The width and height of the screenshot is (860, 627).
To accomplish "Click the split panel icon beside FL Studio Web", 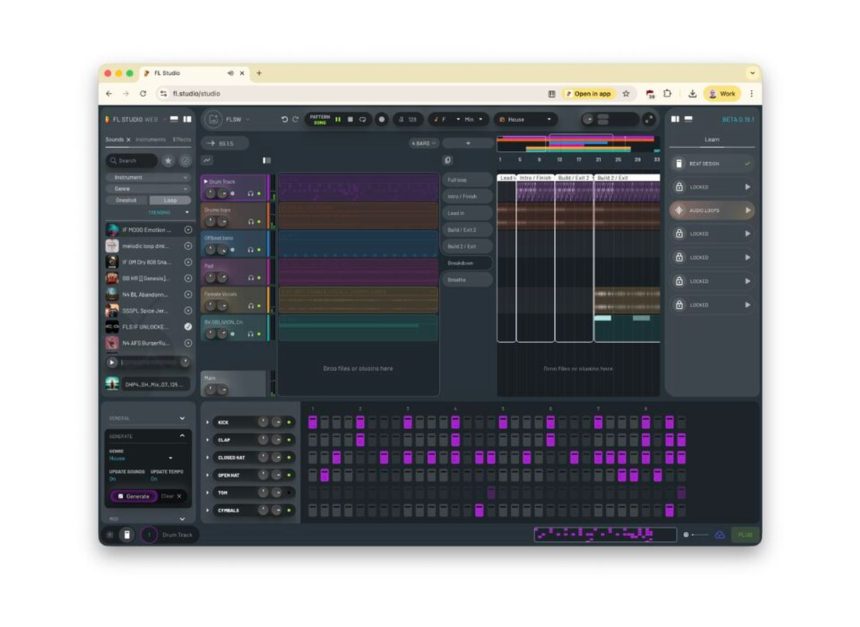I will pos(187,119).
